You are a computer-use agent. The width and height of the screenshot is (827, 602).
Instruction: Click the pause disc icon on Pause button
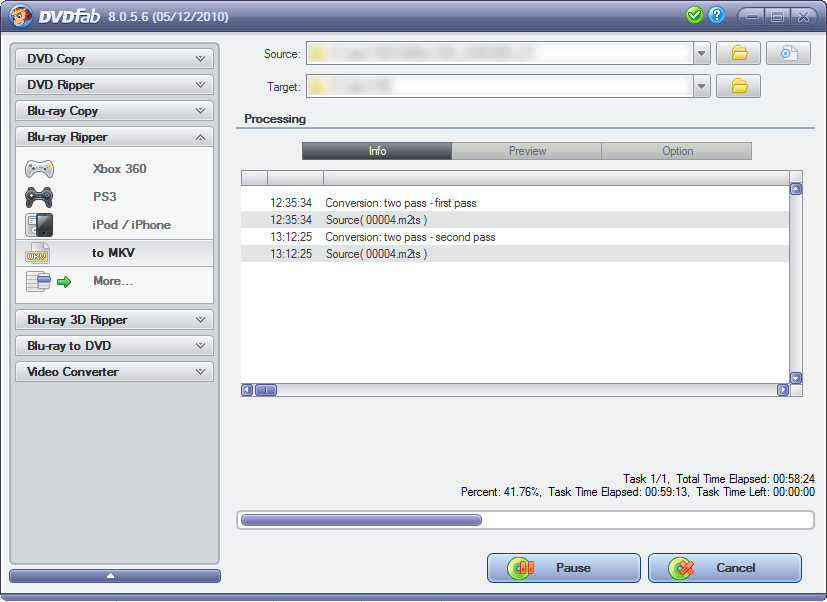click(521, 568)
